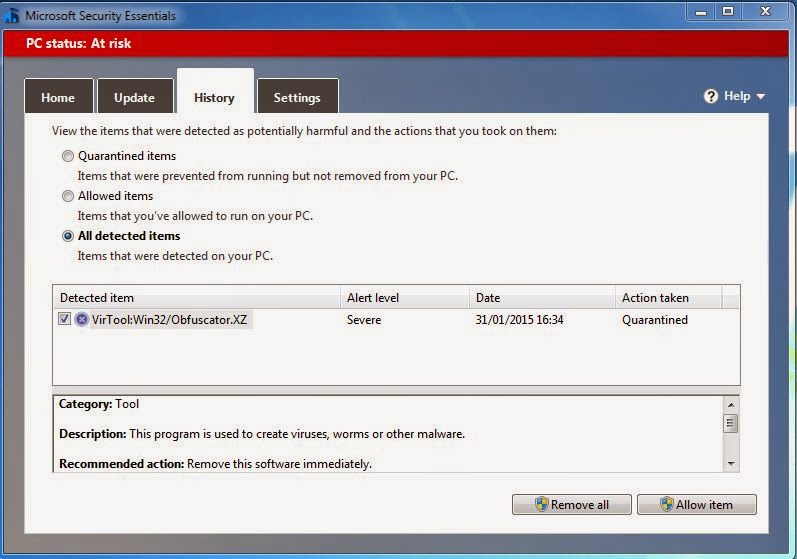This screenshot has height=559, width=797.
Task: Open the Help menu label
Action: (737, 96)
